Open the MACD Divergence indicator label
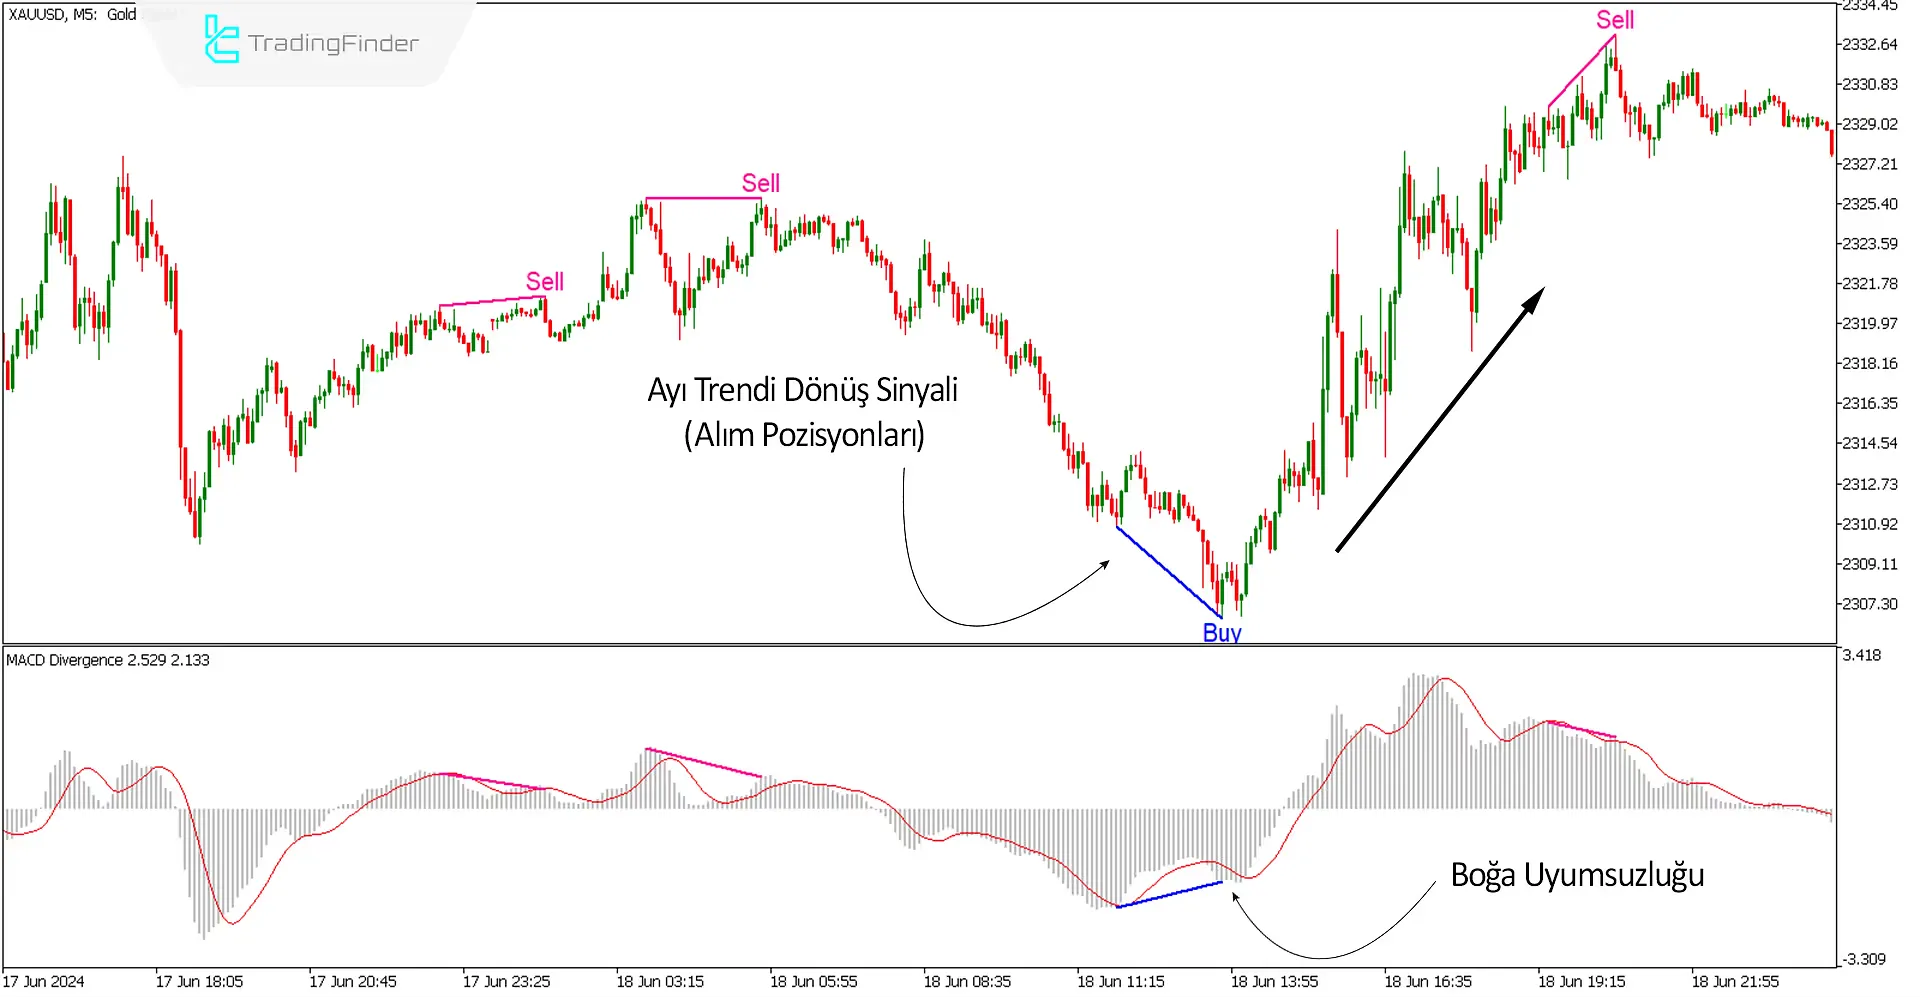The width and height of the screenshot is (1920, 997). click(x=108, y=660)
